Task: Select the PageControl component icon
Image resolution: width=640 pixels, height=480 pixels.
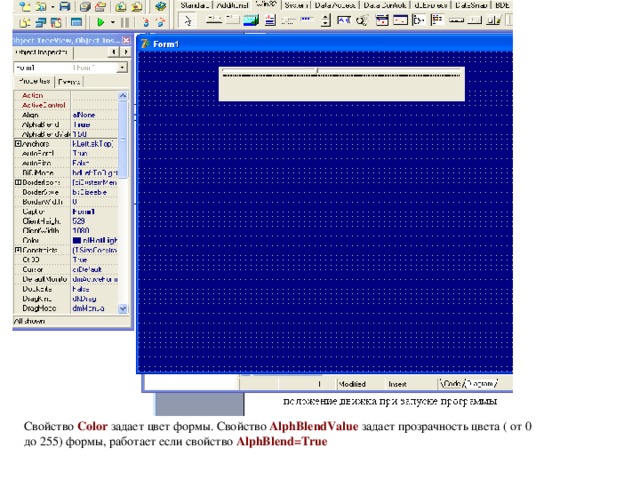Action: 233,20
